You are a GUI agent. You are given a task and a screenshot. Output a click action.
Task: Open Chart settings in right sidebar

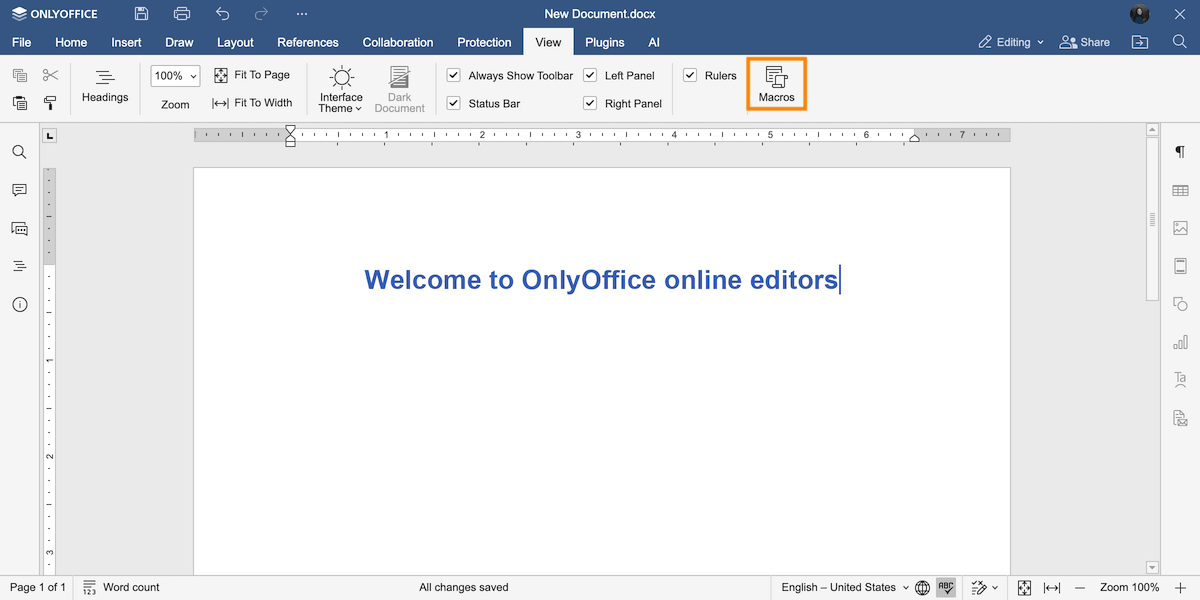pyautogui.click(x=1180, y=342)
